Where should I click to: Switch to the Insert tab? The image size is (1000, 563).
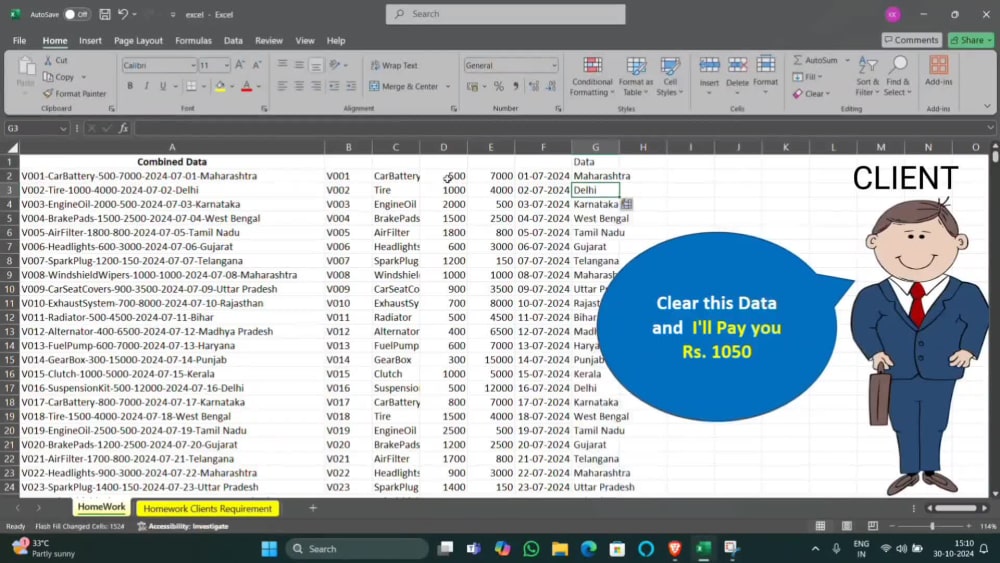[90, 40]
